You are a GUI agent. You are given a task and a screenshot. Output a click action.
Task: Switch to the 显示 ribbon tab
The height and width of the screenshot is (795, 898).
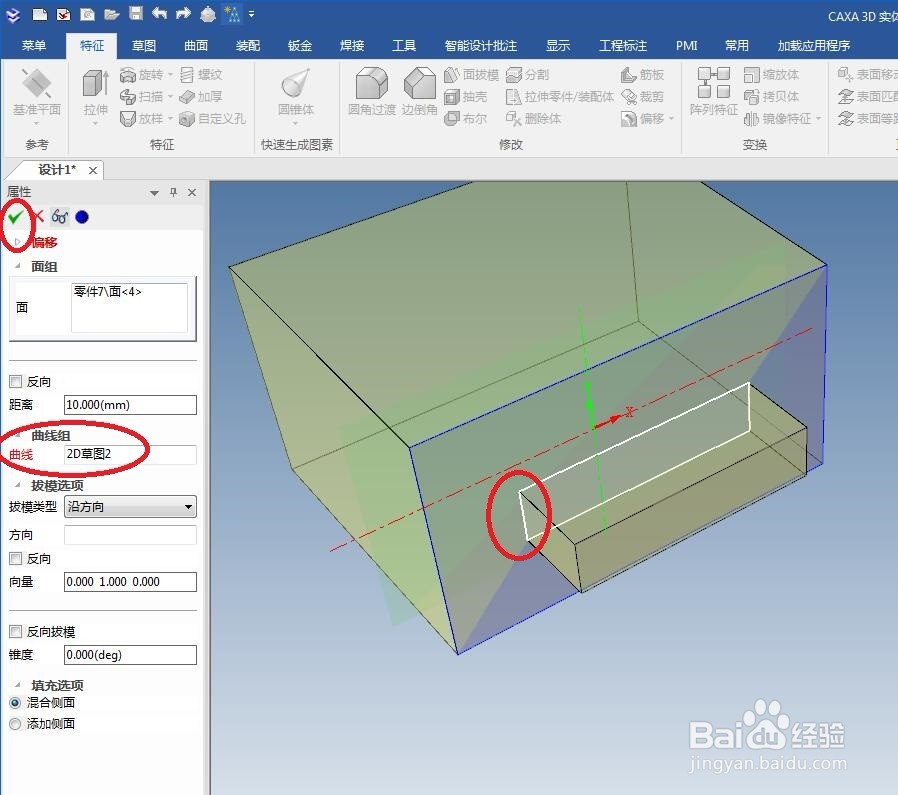pyautogui.click(x=558, y=45)
